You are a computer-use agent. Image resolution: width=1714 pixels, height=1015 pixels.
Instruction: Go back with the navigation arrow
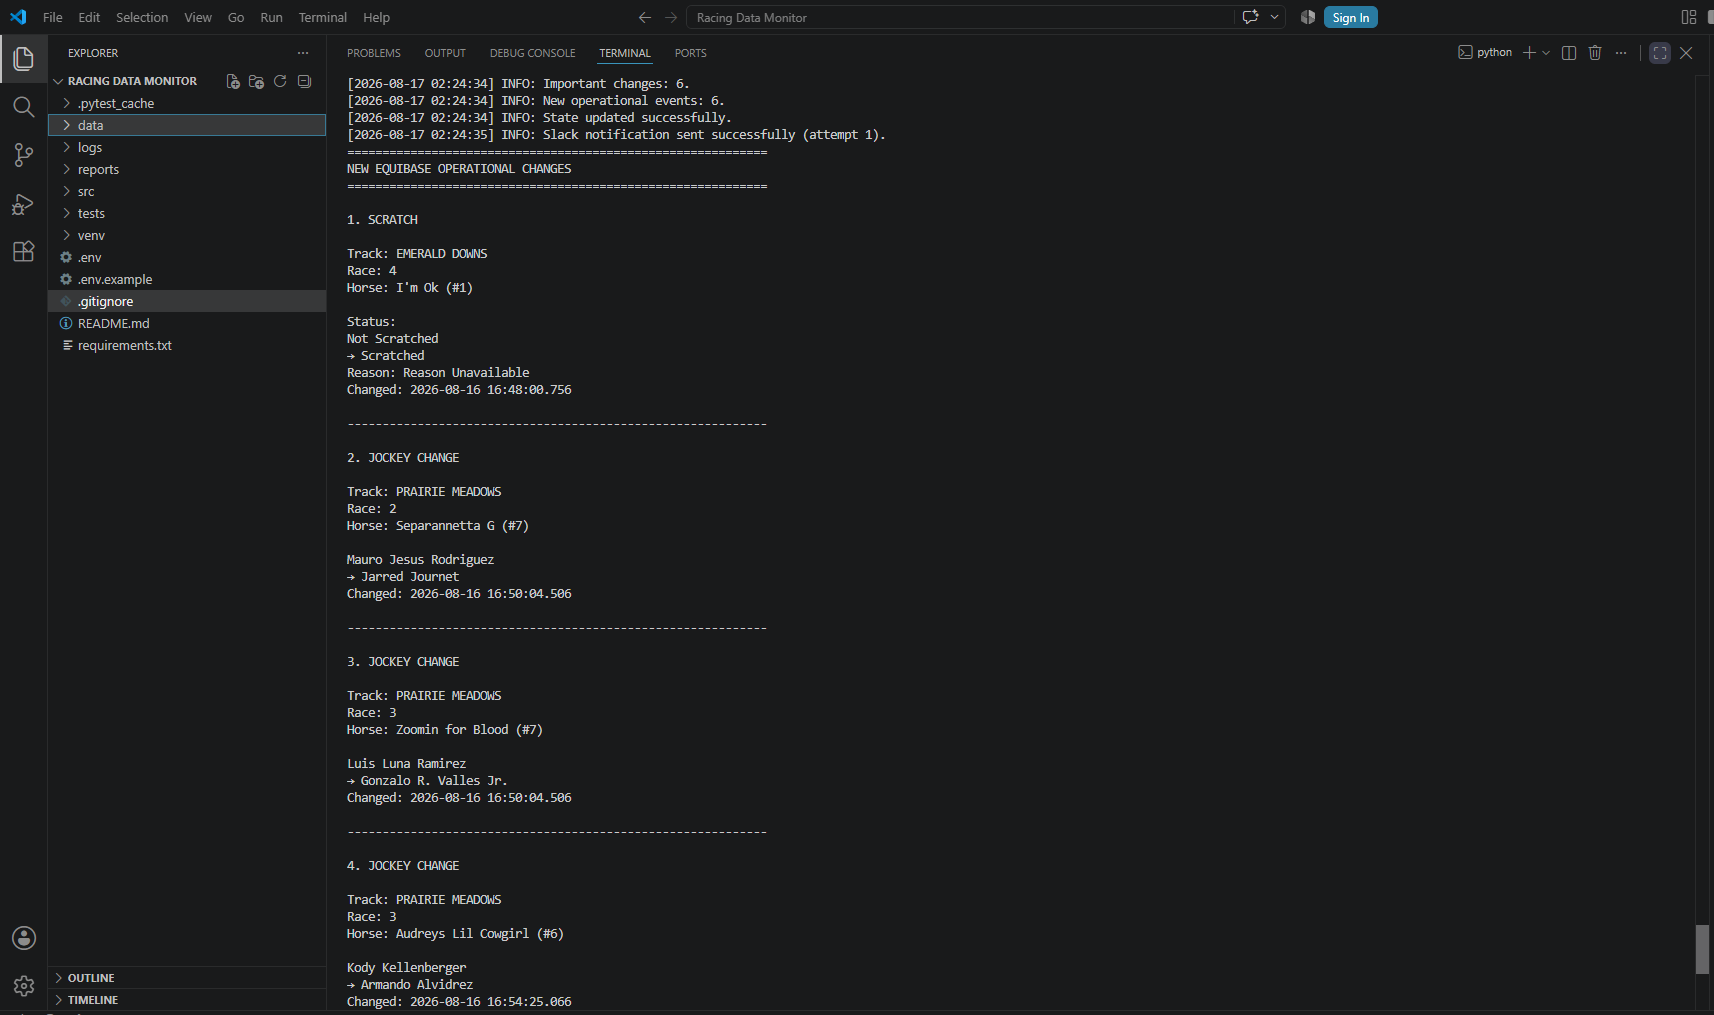click(x=645, y=17)
